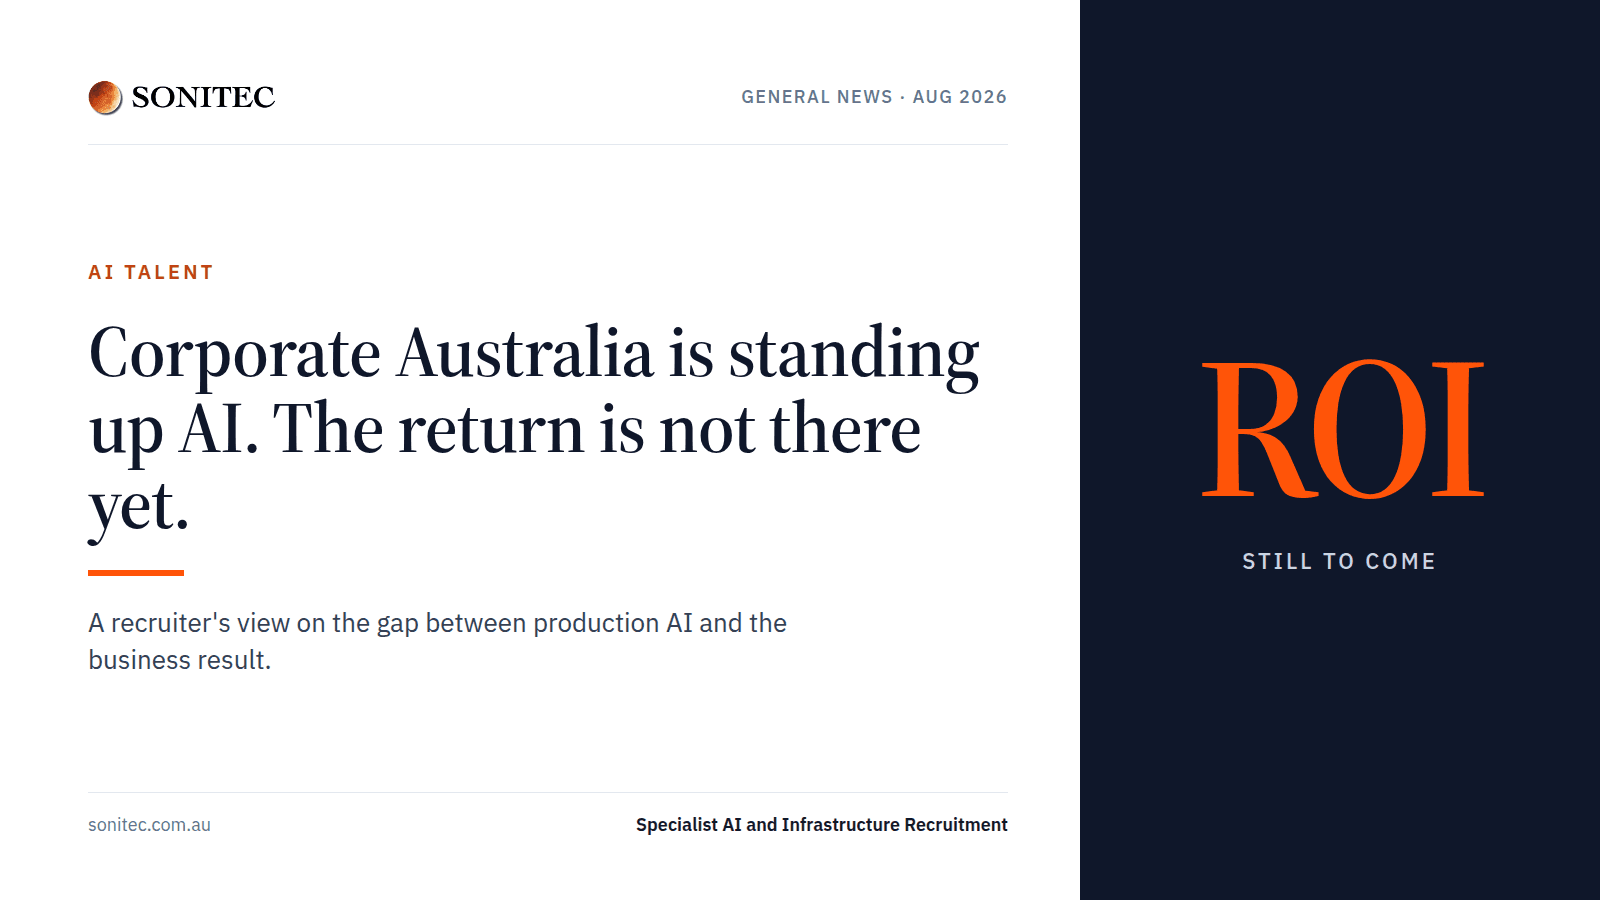Click 'Specialist AI and Infrastructure Recruitment' tagline

pyautogui.click(x=822, y=825)
